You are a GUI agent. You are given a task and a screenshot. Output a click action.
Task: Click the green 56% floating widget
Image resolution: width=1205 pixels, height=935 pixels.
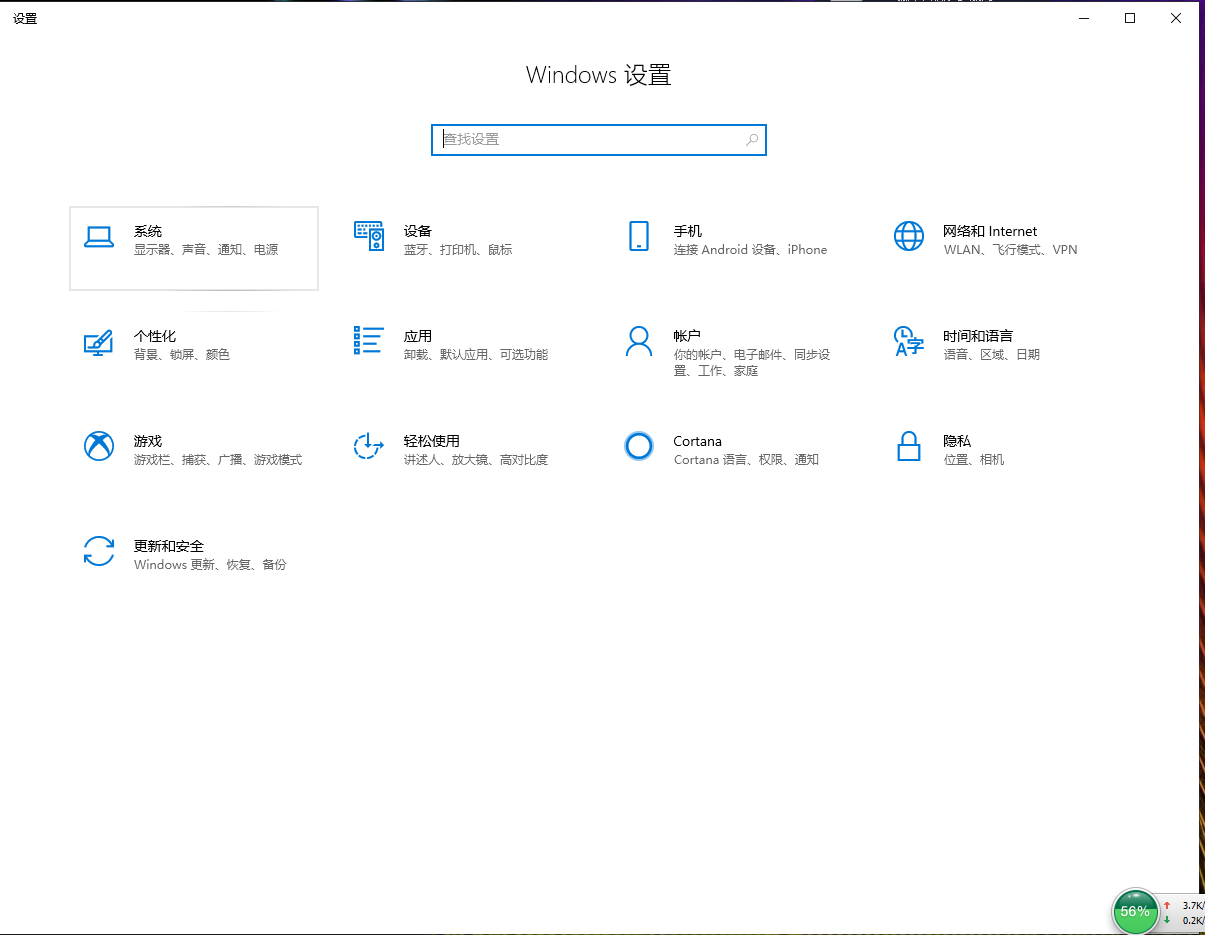coord(1135,911)
